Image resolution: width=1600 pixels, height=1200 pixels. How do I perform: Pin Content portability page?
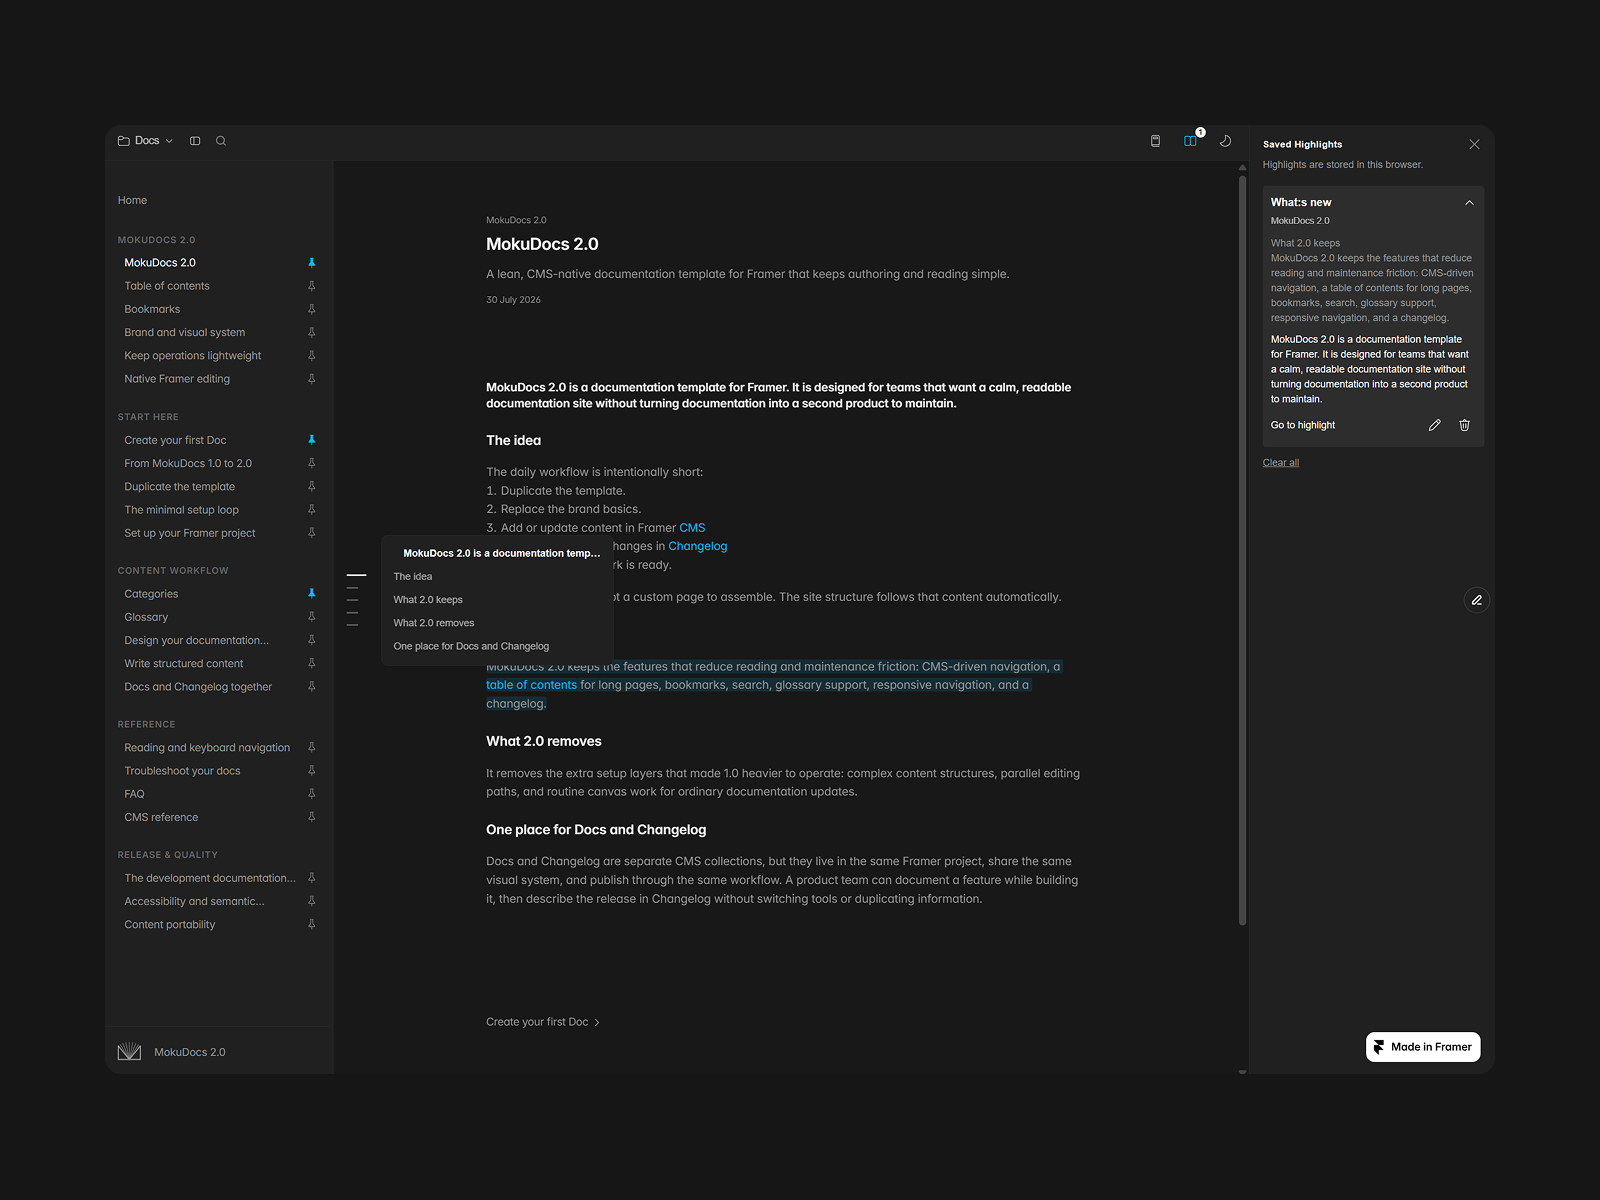pyautogui.click(x=311, y=925)
